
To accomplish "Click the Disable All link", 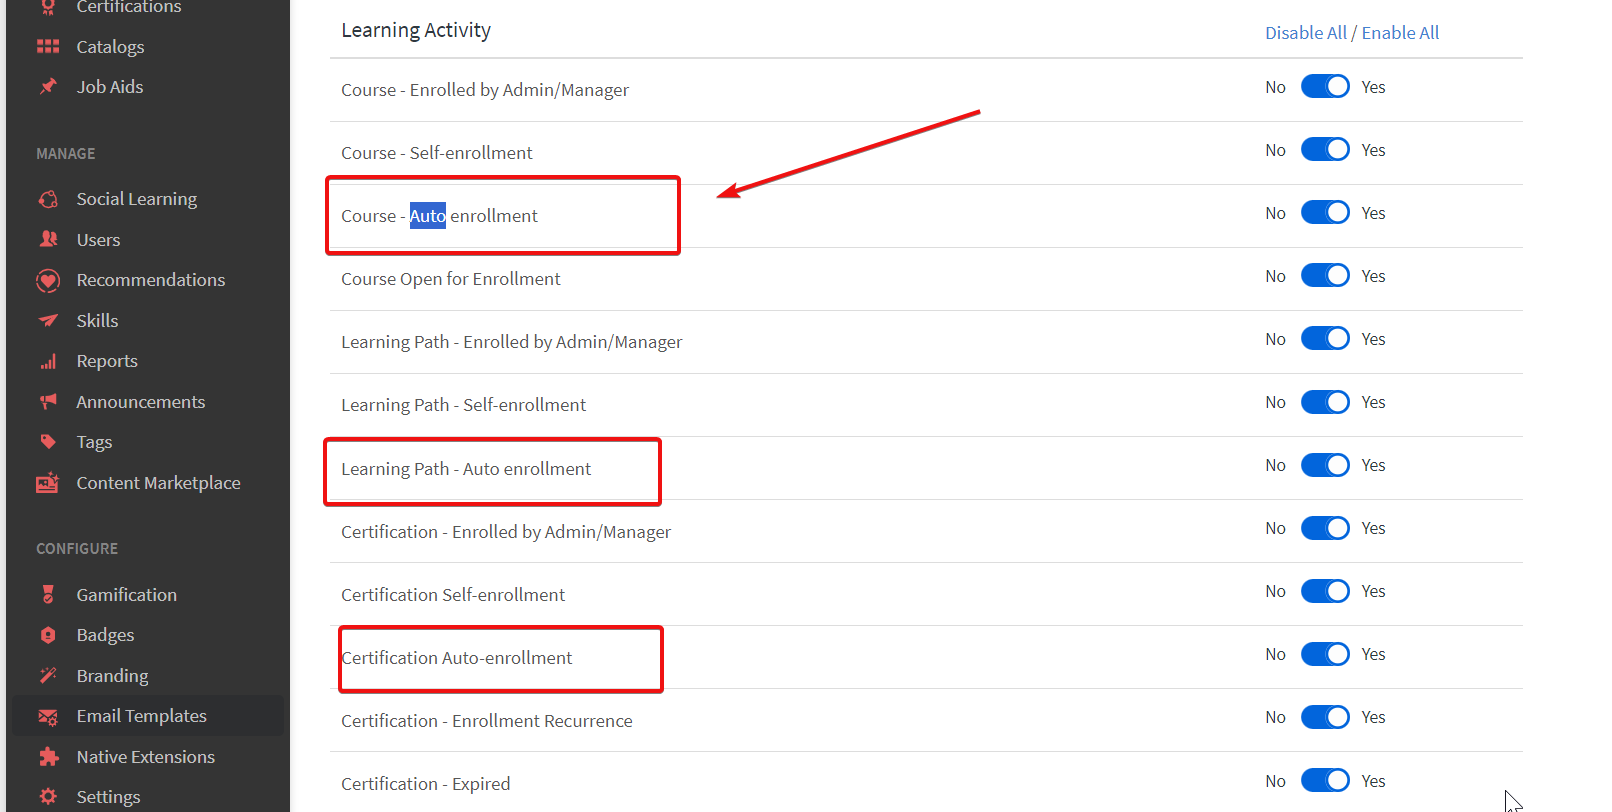I will click(x=1305, y=33).
